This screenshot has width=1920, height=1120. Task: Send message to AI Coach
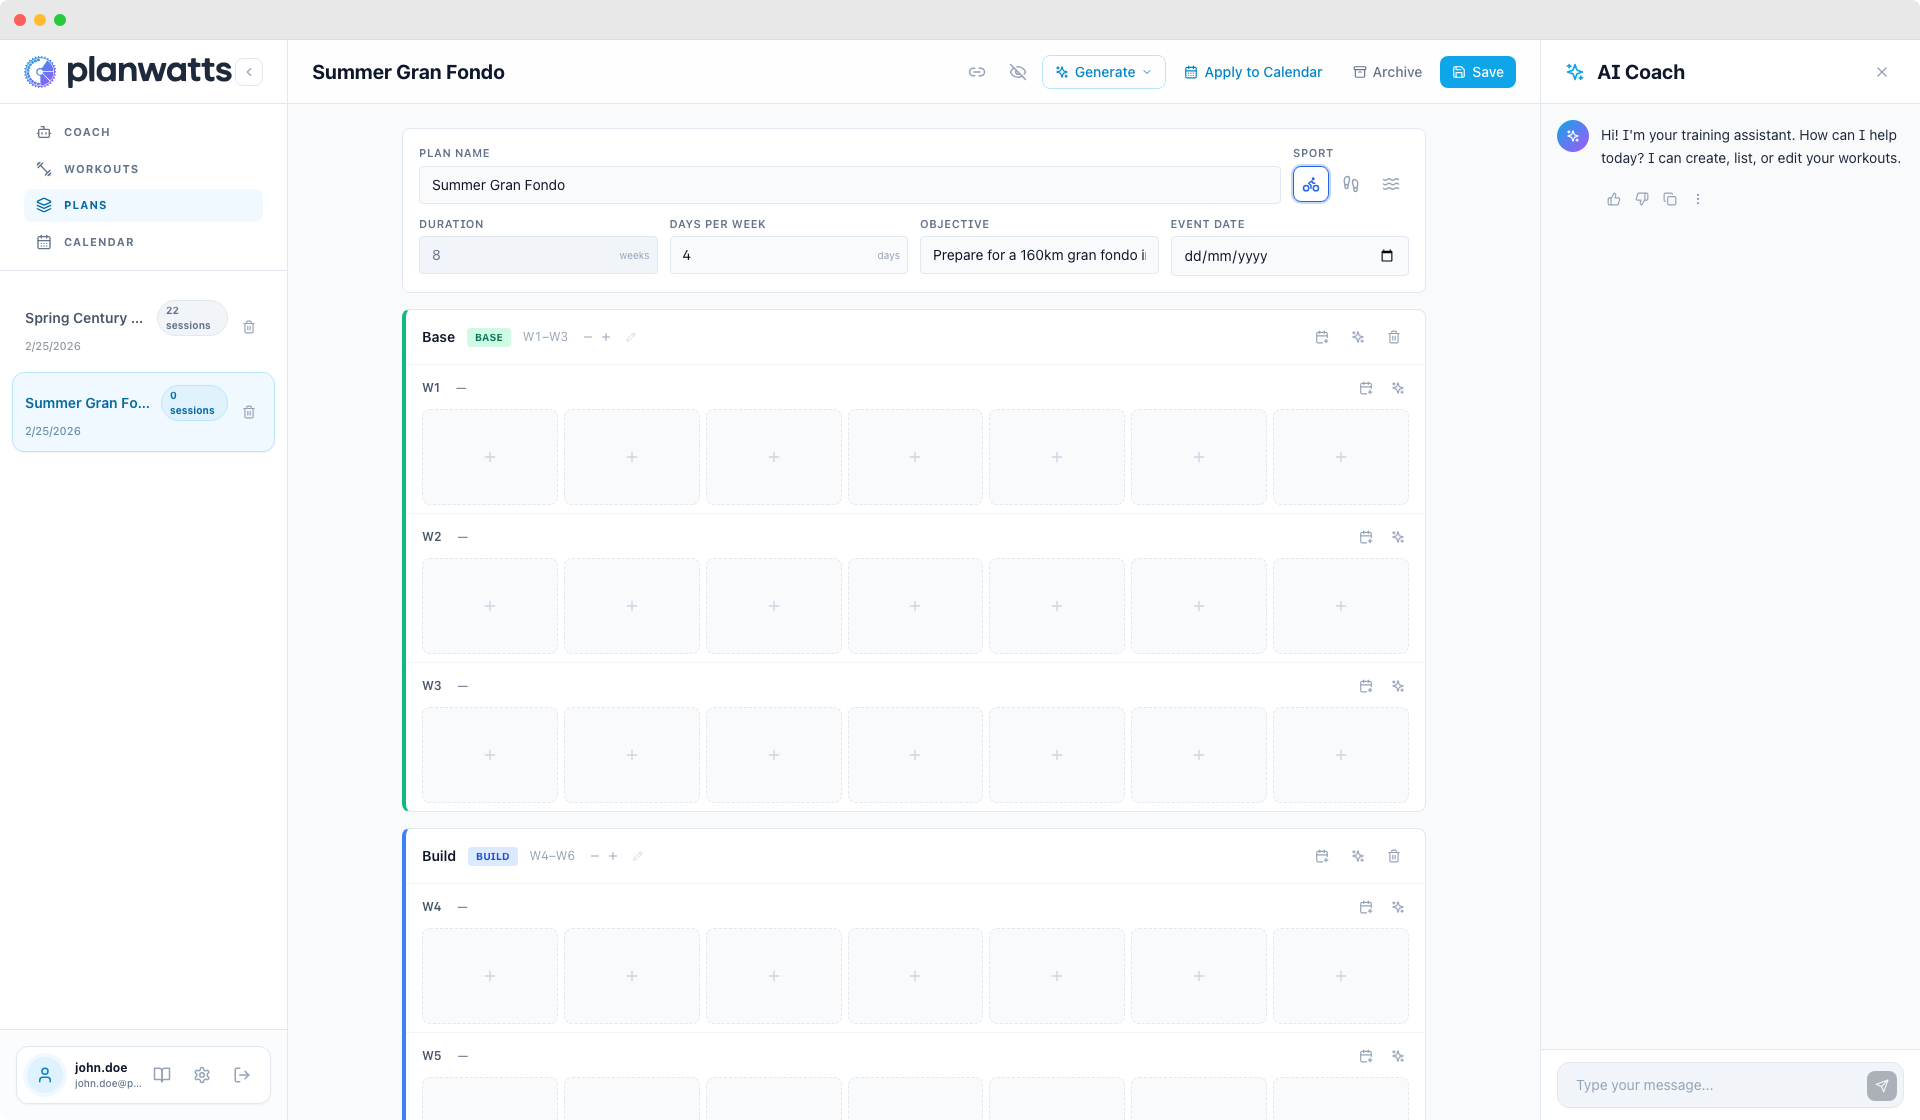tap(1882, 1085)
